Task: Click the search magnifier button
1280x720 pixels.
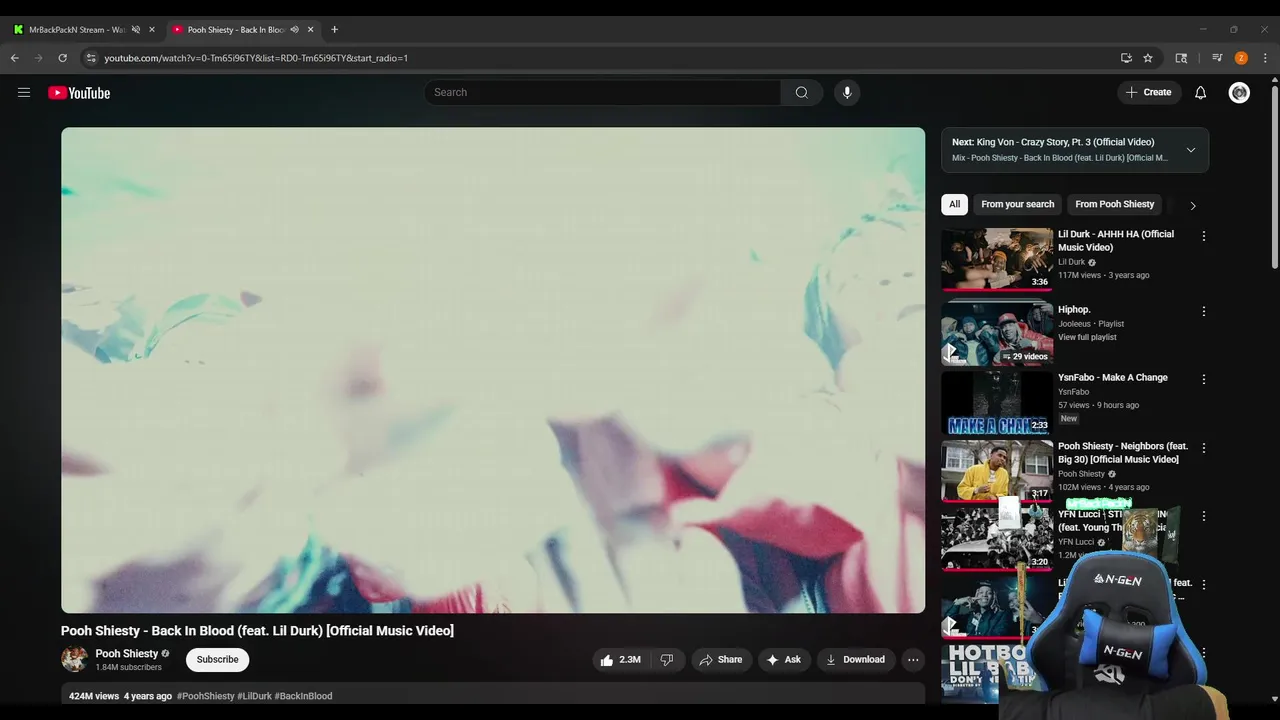Action: [802, 93]
